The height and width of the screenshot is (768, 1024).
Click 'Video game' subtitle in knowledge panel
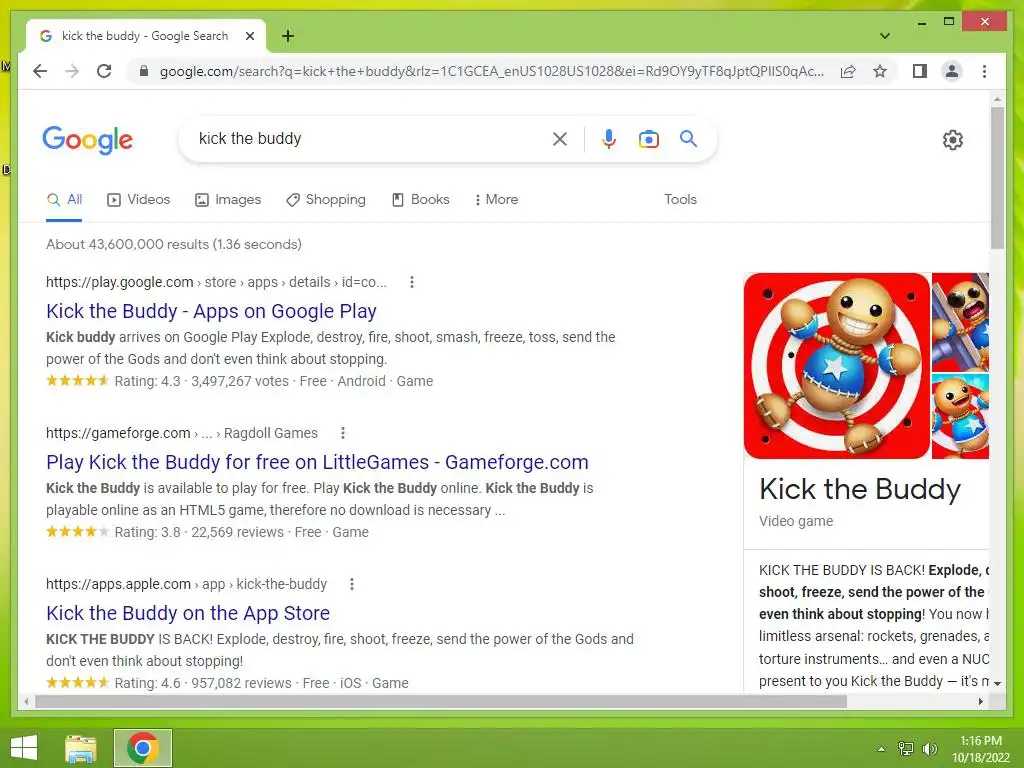[x=795, y=521]
